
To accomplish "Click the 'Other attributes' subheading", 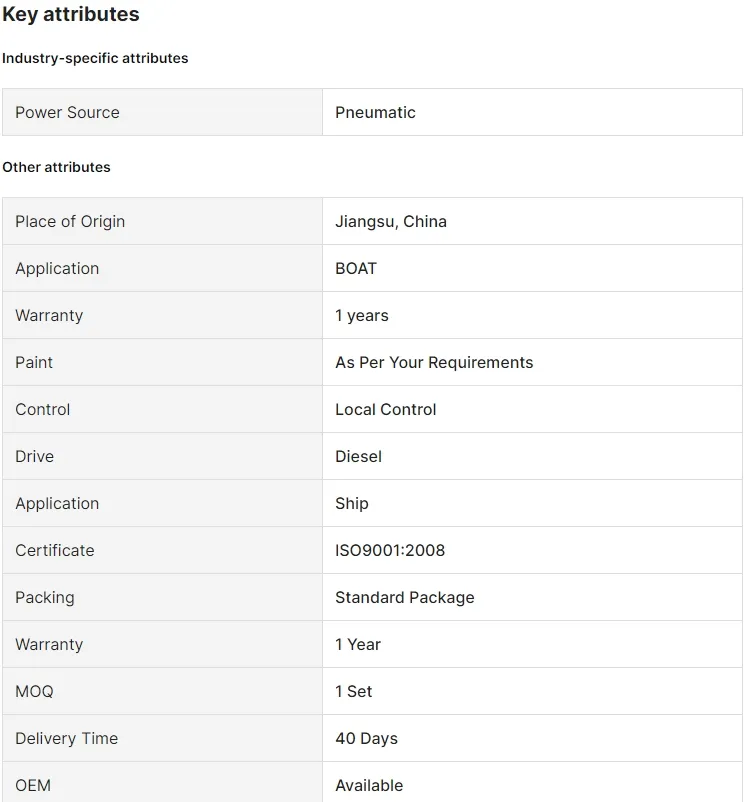I will point(56,167).
